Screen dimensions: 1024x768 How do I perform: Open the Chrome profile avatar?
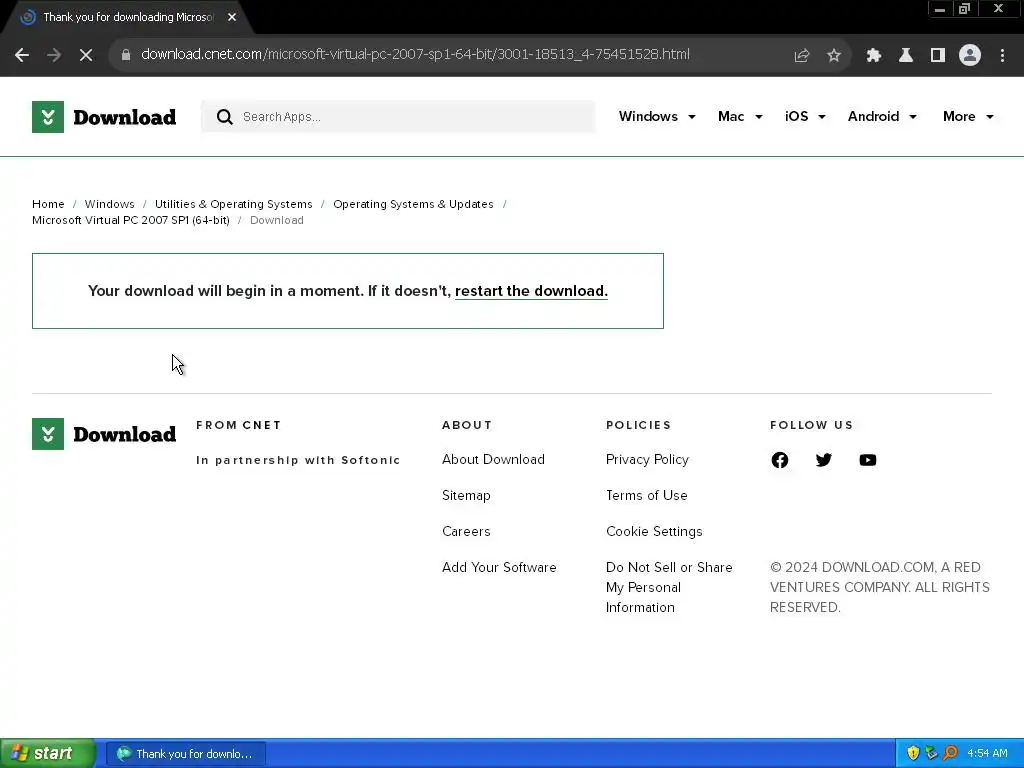pos(970,56)
